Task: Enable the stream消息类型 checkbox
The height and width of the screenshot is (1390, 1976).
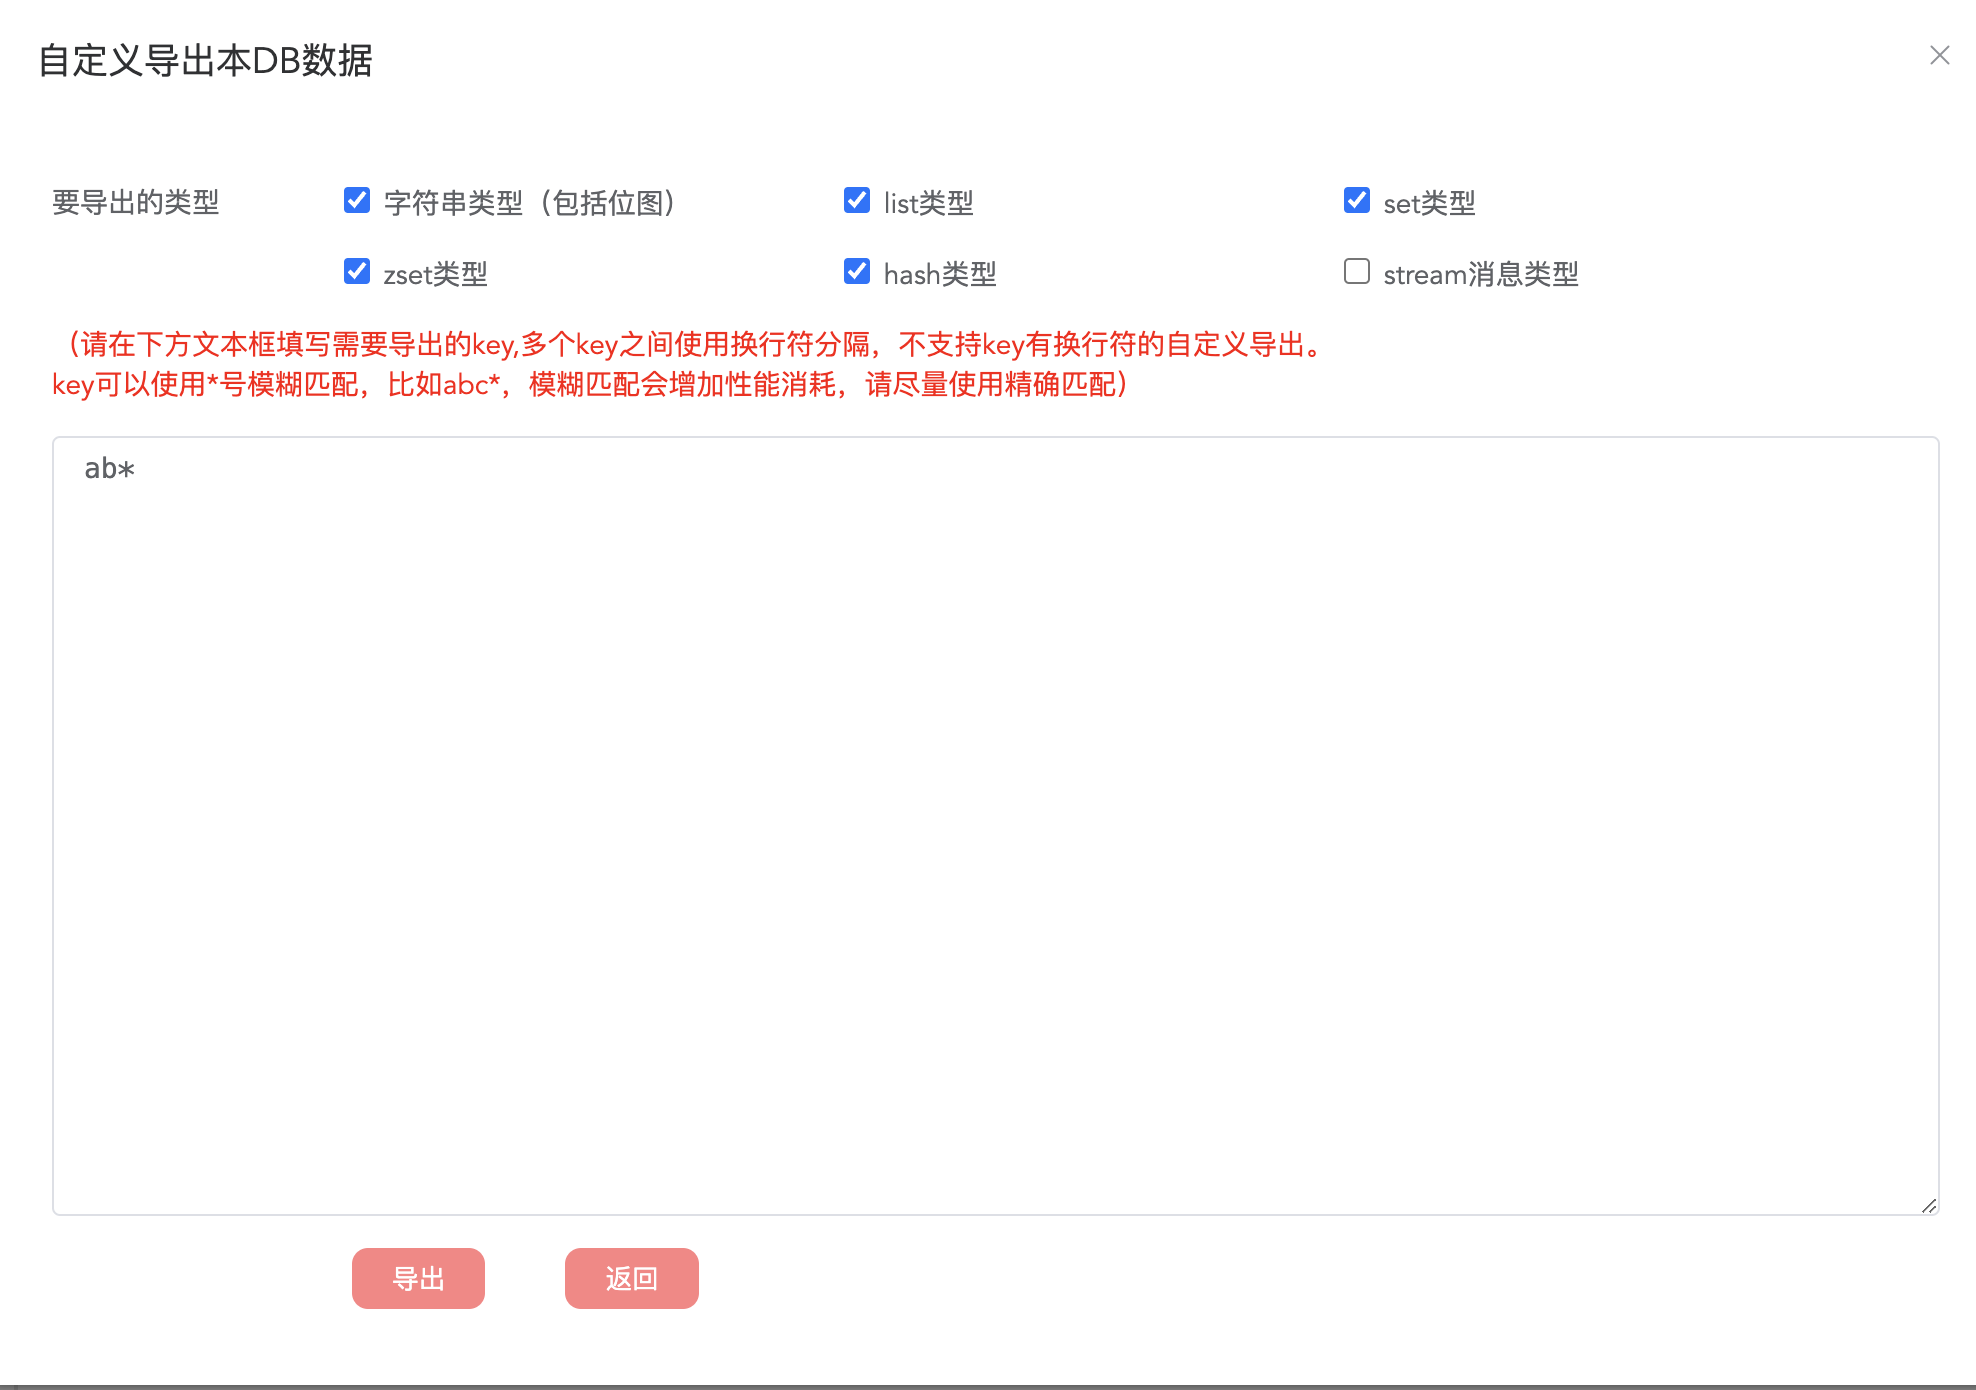Action: 1357,272
